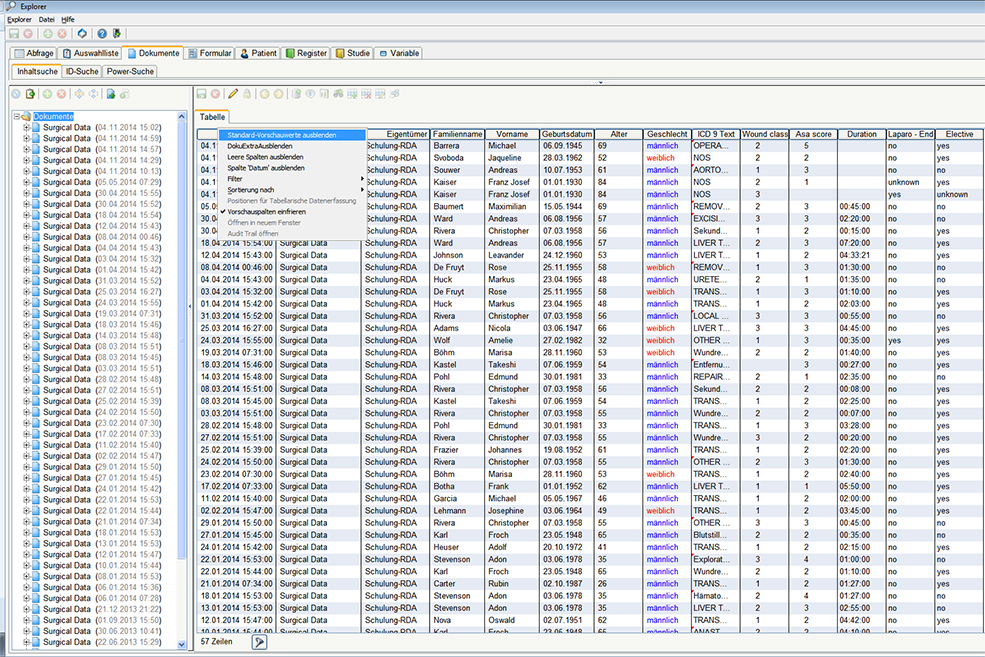
Task: Switch to the Patient tab
Action: coord(258,53)
